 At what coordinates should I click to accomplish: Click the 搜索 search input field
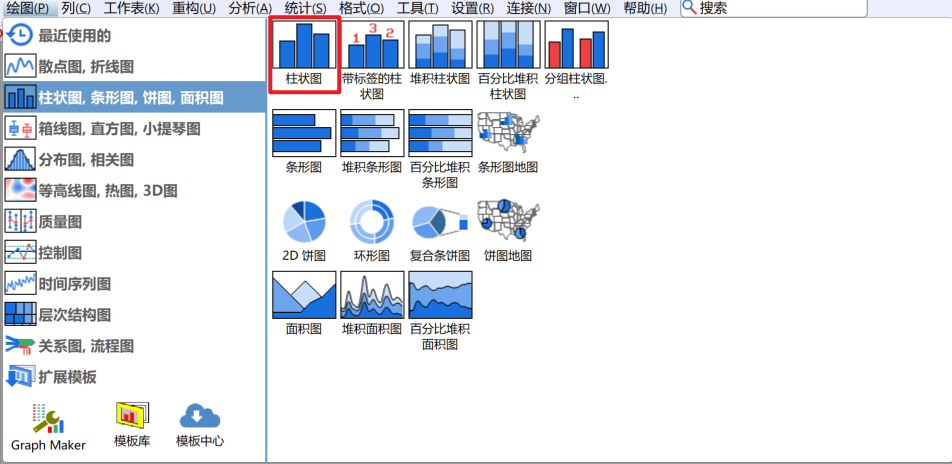775,8
